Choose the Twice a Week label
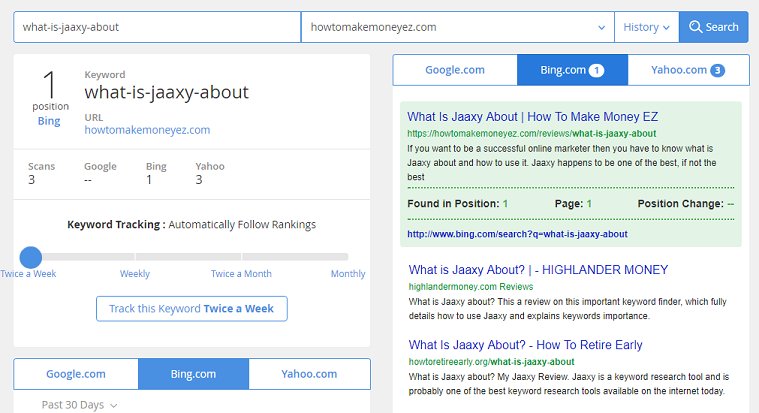Image resolution: width=759 pixels, height=413 pixels. tap(28, 274)
